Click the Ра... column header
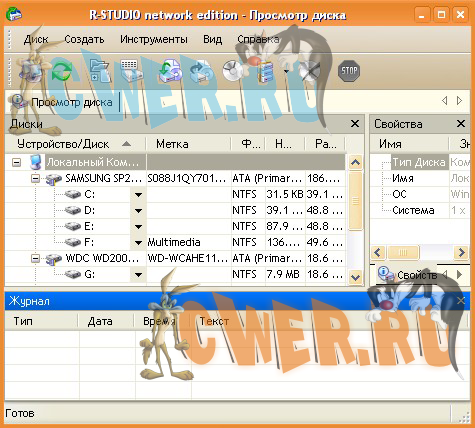The image size is (475, 428). coord(325,144)
